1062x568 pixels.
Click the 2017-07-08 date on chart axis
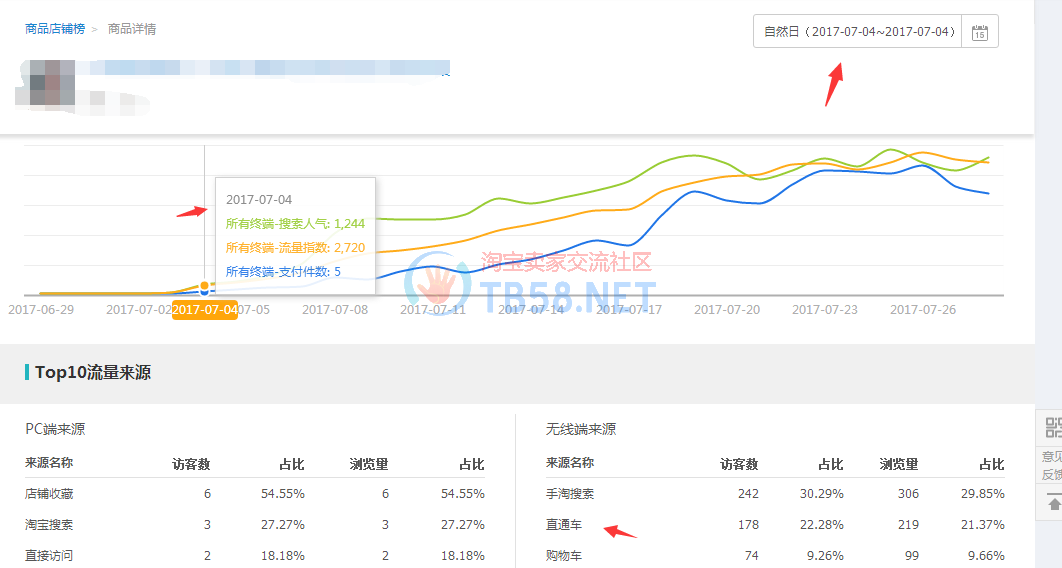335,310
